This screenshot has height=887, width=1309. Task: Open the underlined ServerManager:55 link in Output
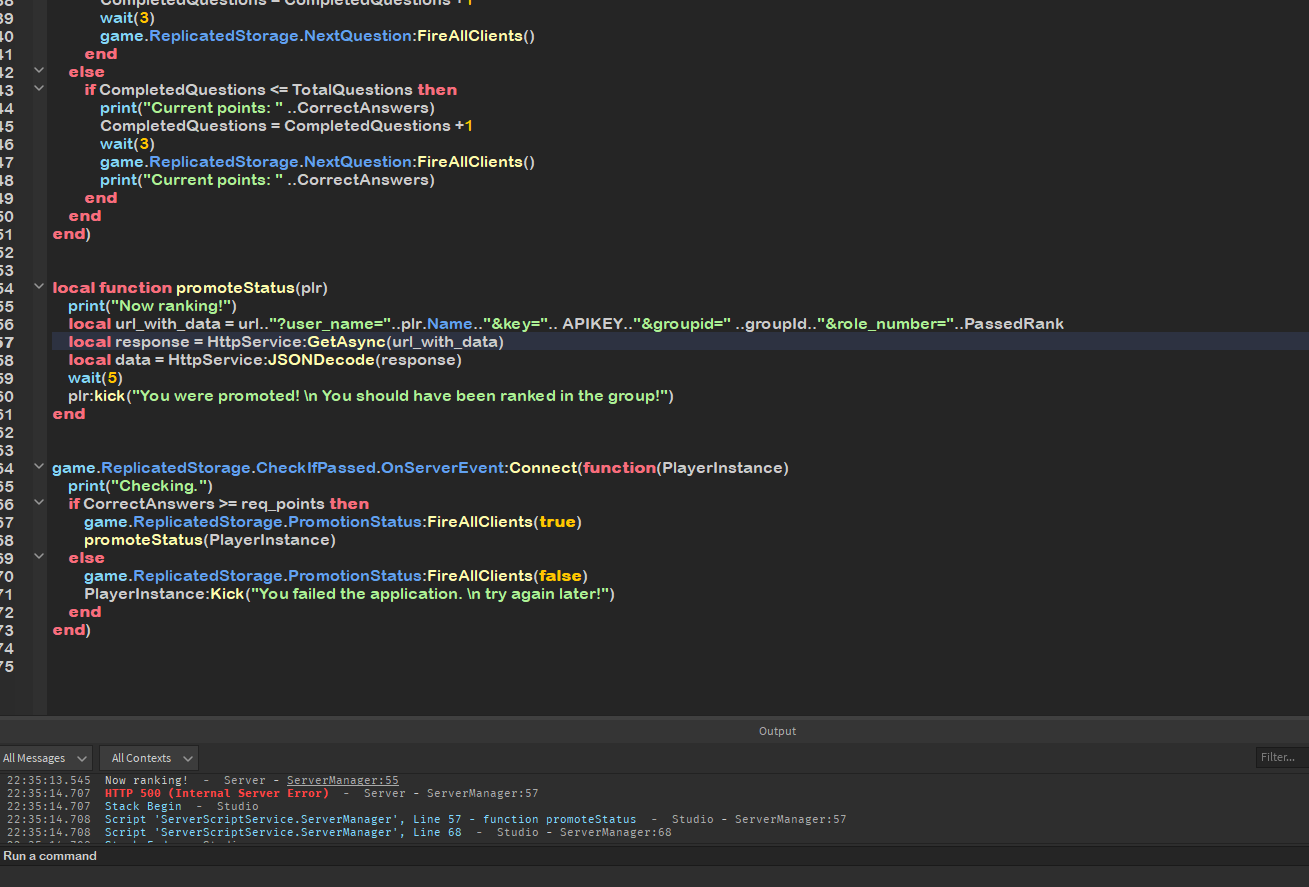pos(342,780)
